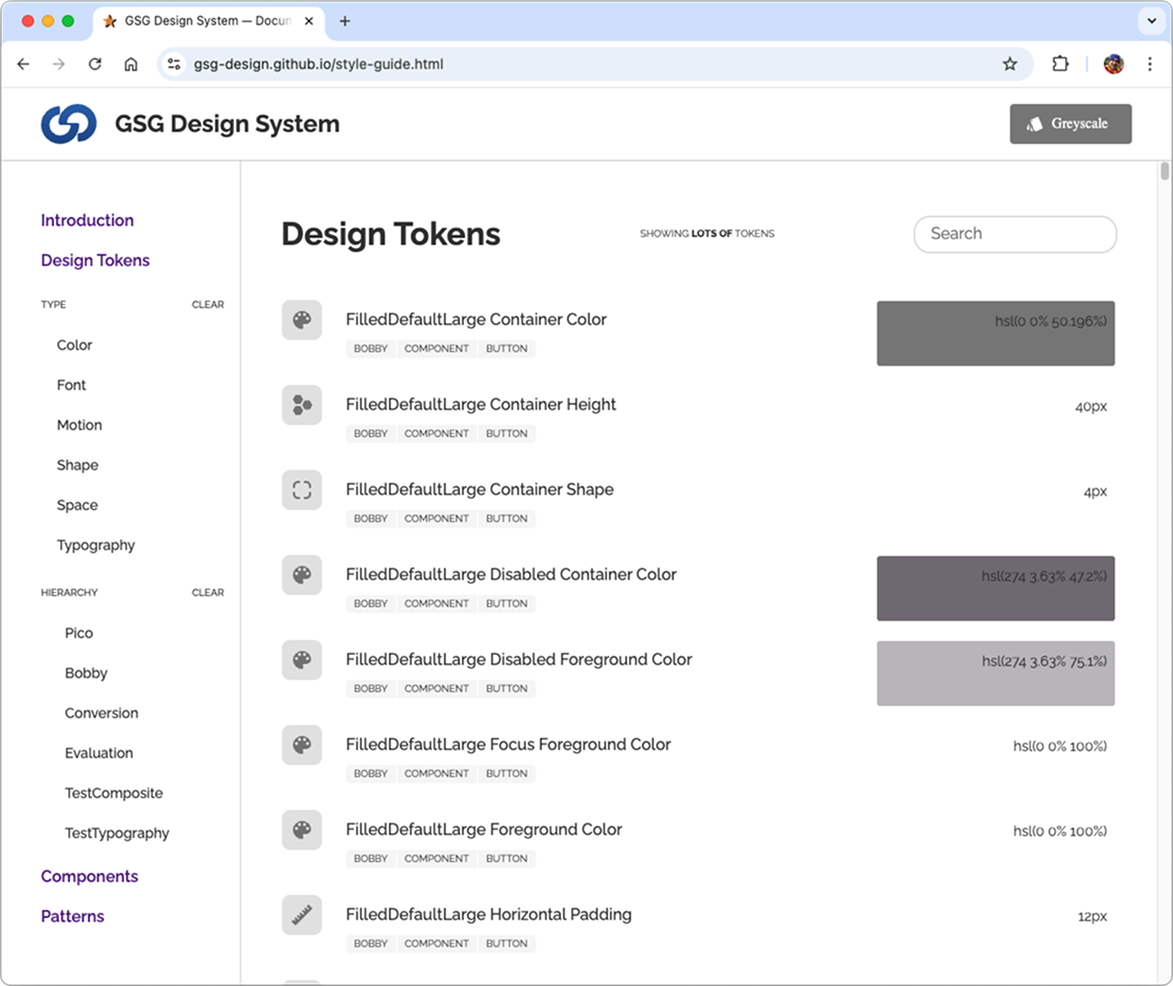Viewport: 1173px width, 986px height.
Task: Click CLEAR next to the TYPE filters
Action: [208, 305]
